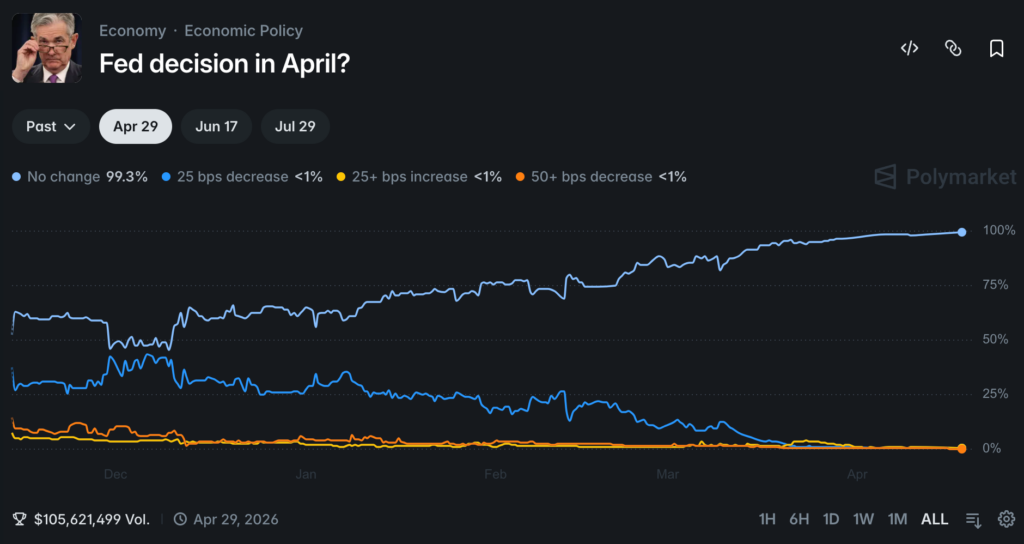Screen dimensions: 1024x544
Task: Toggle the 50+ bps decrease series
Action: [x=600, y=177]
